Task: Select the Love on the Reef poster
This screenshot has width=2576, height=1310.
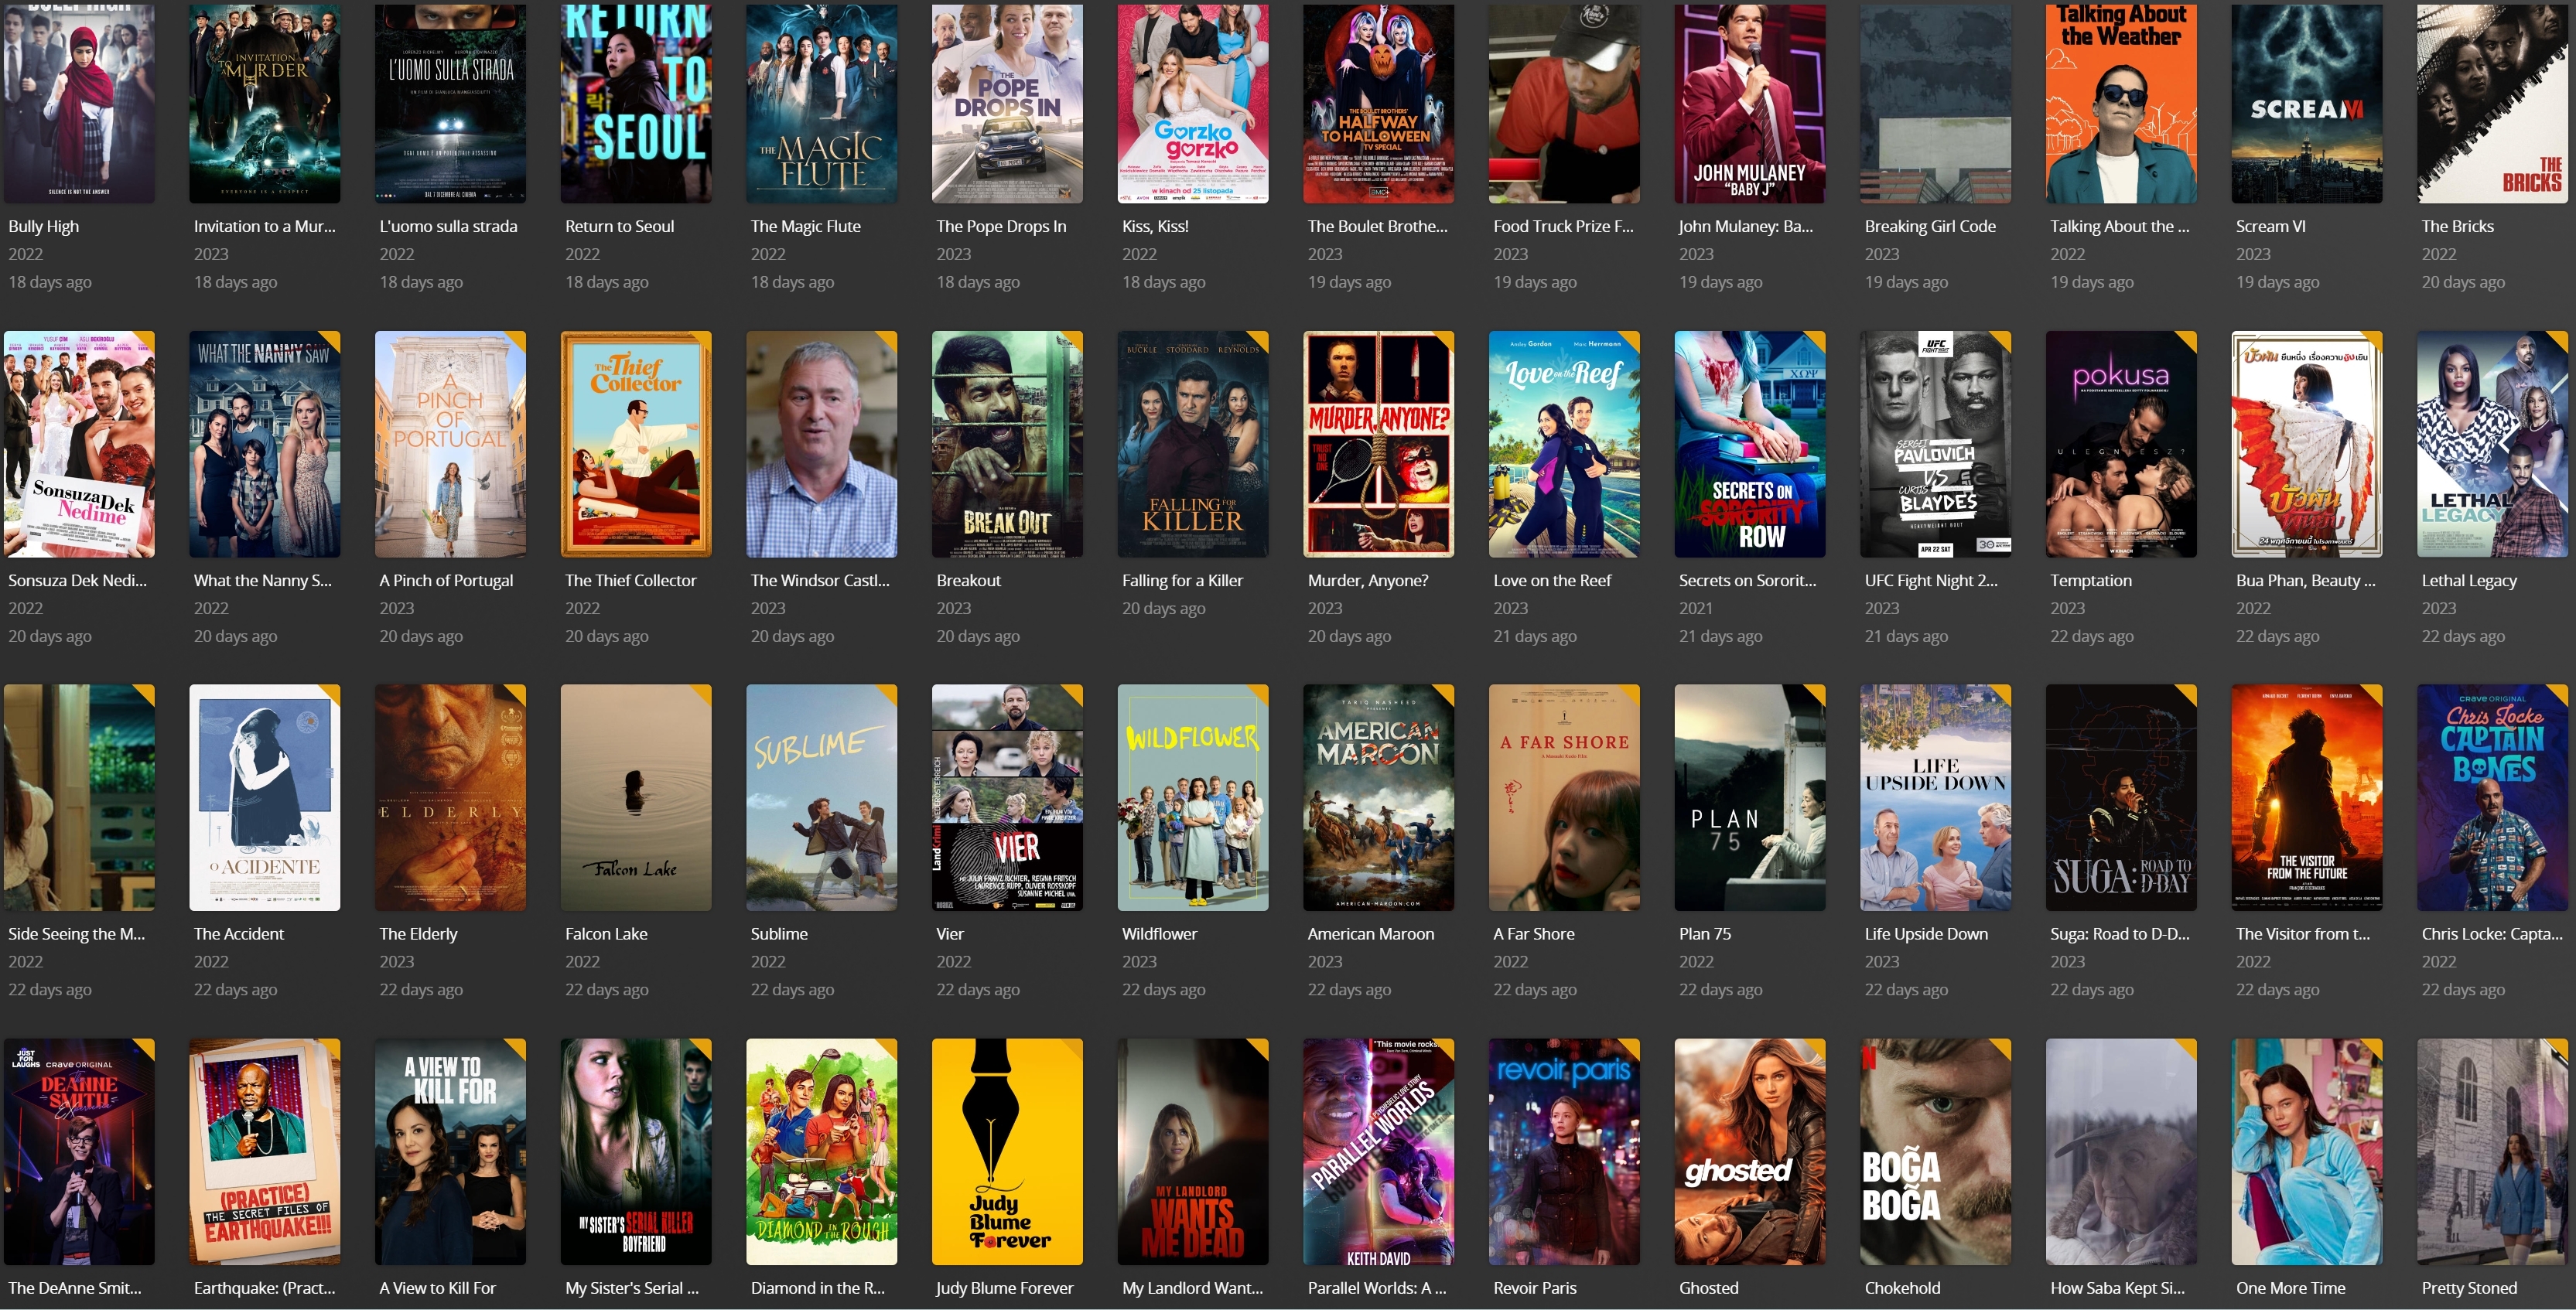Action: click(x=1564, y=444)
